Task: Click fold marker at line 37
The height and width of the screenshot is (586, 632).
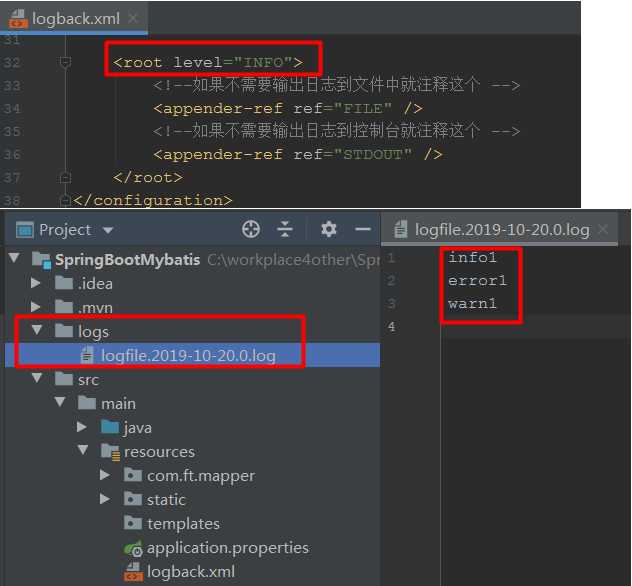Action: tap(65, 177)
